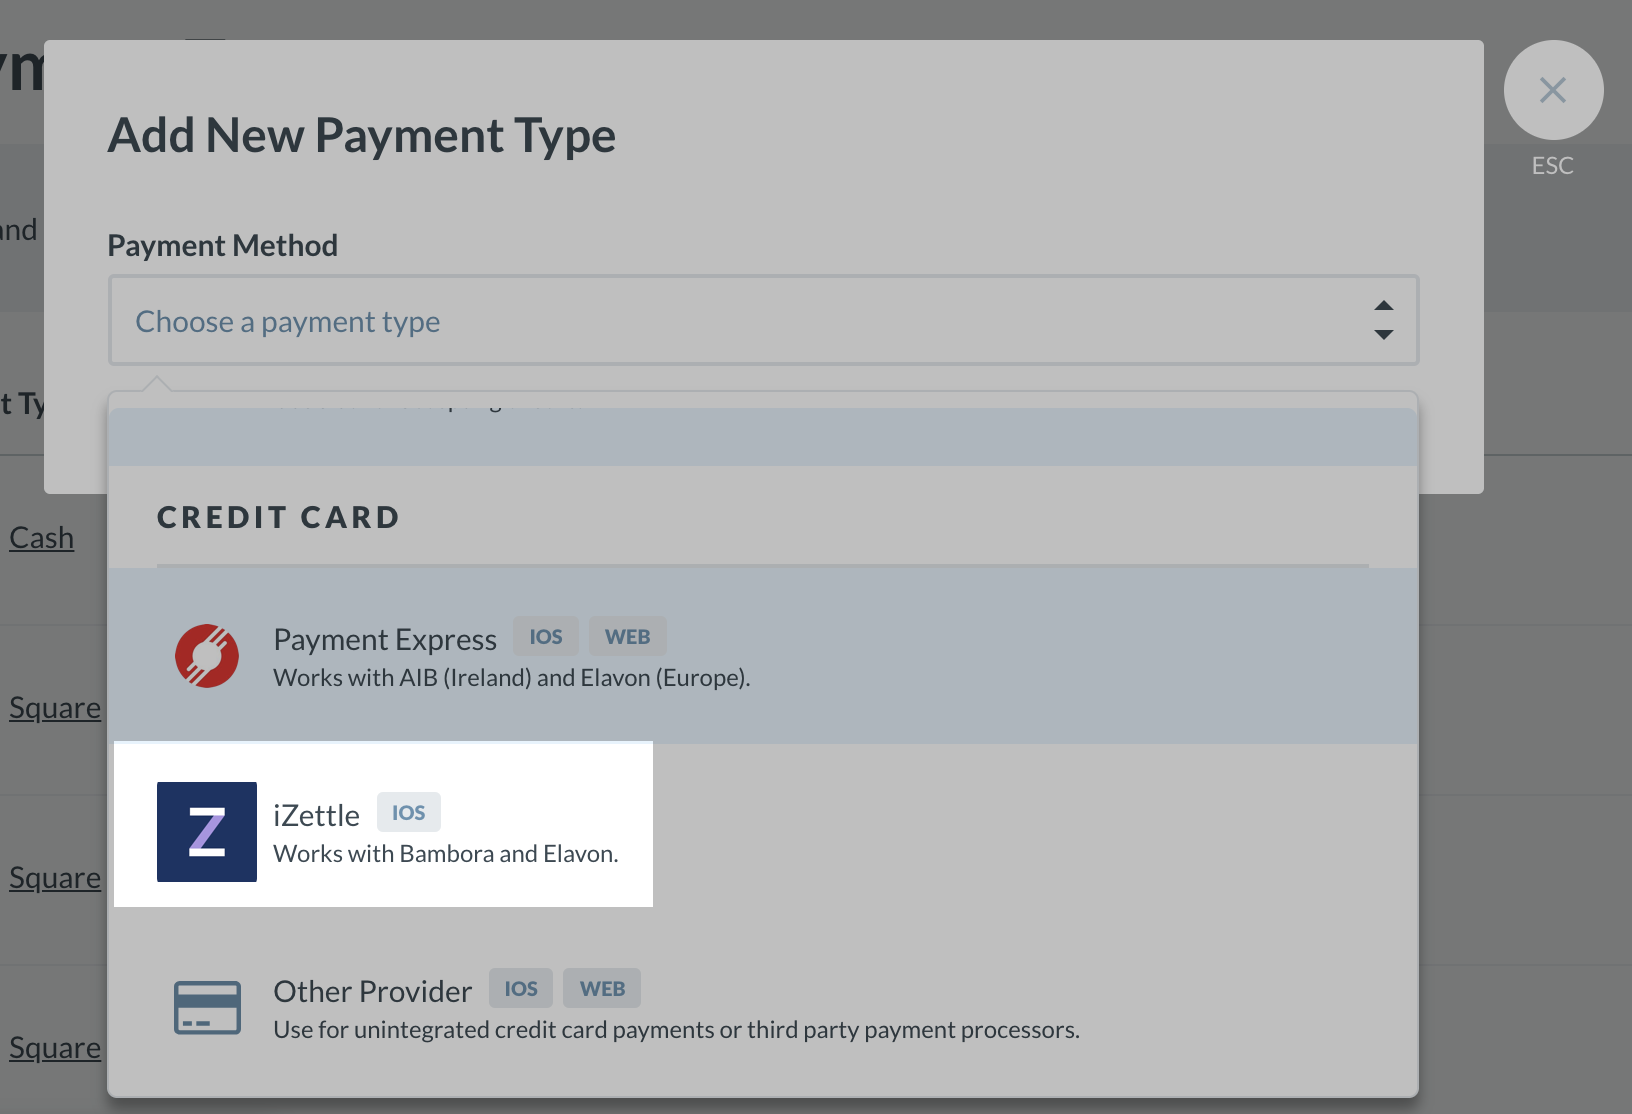
Task: Click the ESC label under close button
Action: tap(1553, 166)
